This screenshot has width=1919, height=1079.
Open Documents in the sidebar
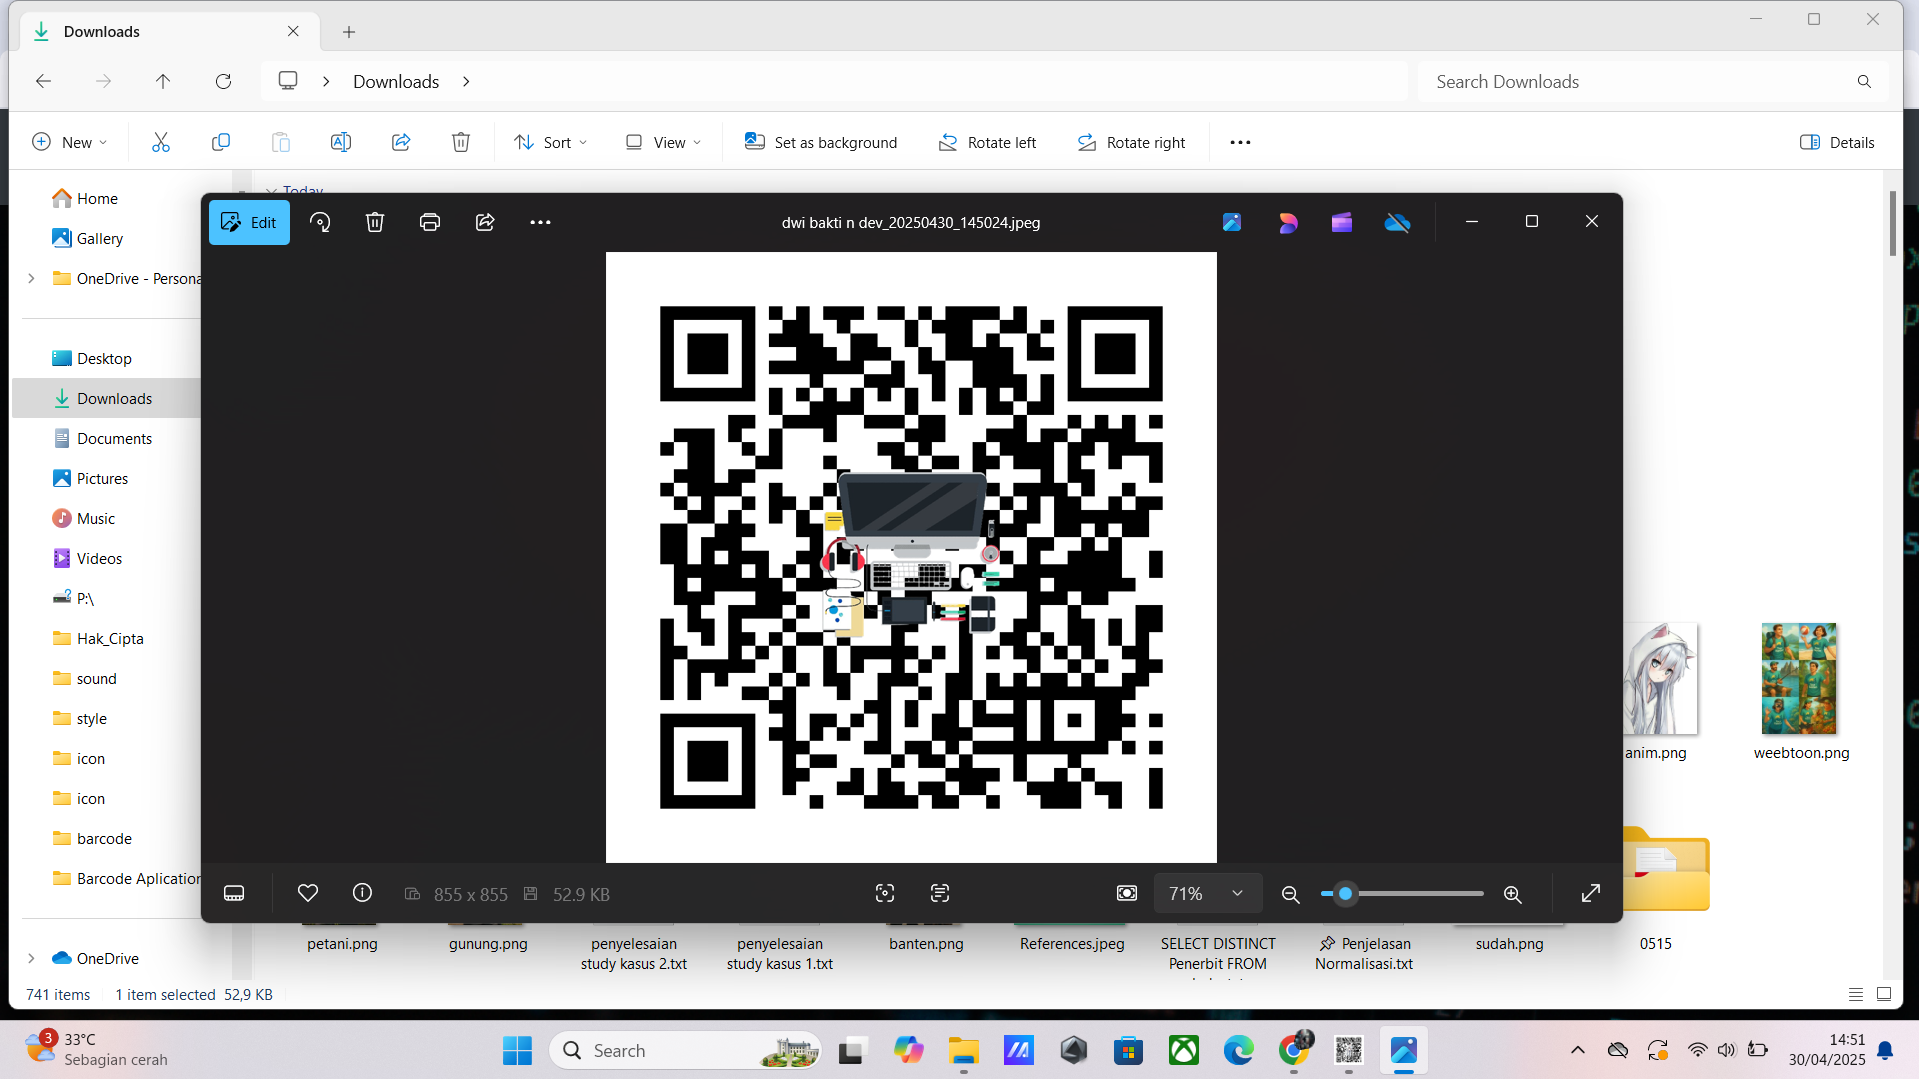114,438
